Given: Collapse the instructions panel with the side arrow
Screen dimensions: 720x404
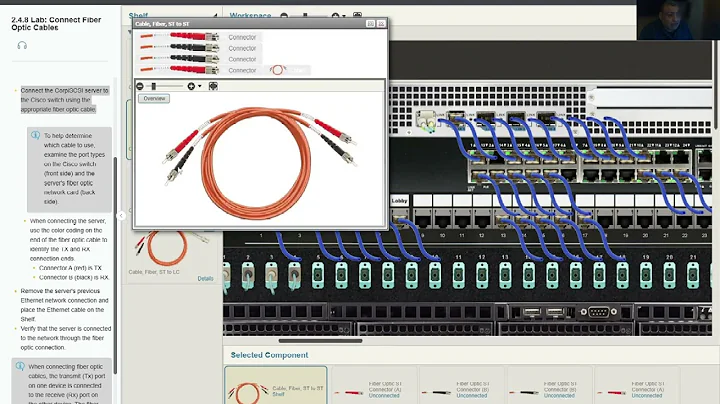Looking at the screenshot, I should pos(121,215).
